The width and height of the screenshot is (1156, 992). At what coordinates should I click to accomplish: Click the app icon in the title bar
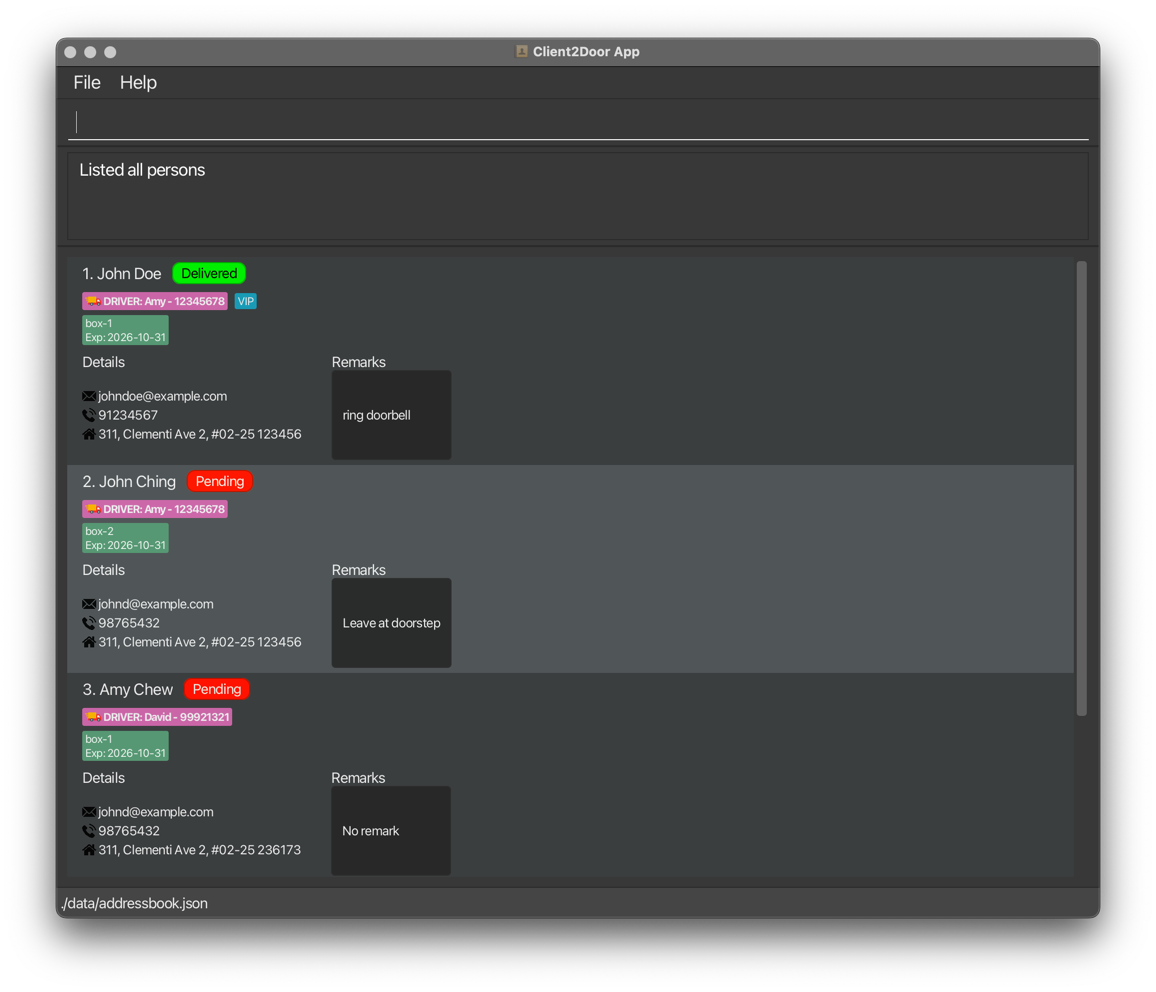point(521,51)
